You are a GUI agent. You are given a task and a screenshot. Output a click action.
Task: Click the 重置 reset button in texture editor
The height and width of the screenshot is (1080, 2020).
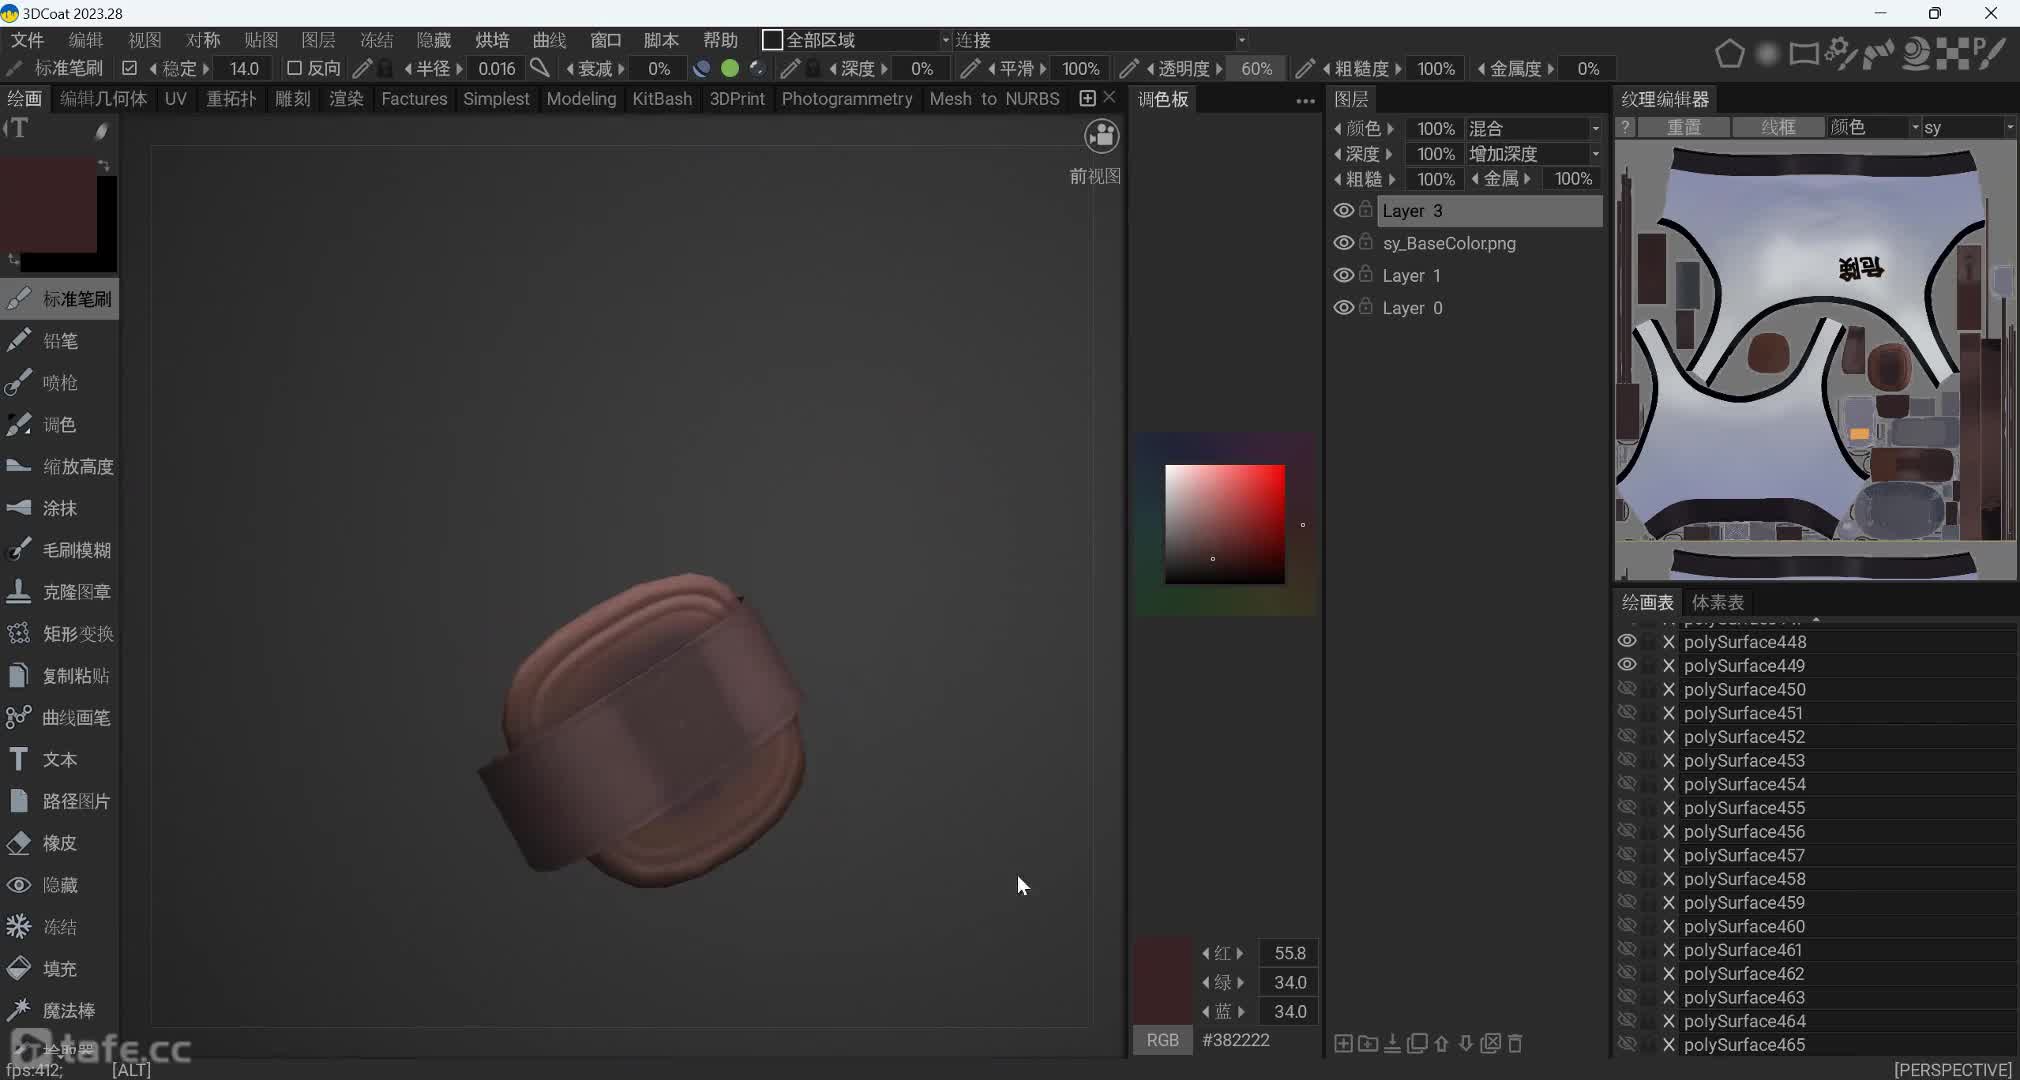pyautogui.click(x=1684, y=127)
